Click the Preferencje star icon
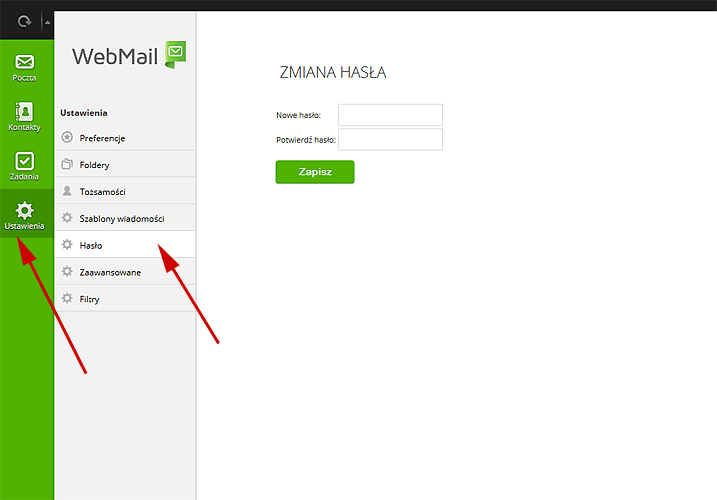The height and width of the screenshot is (500, 717). [67, 137]
